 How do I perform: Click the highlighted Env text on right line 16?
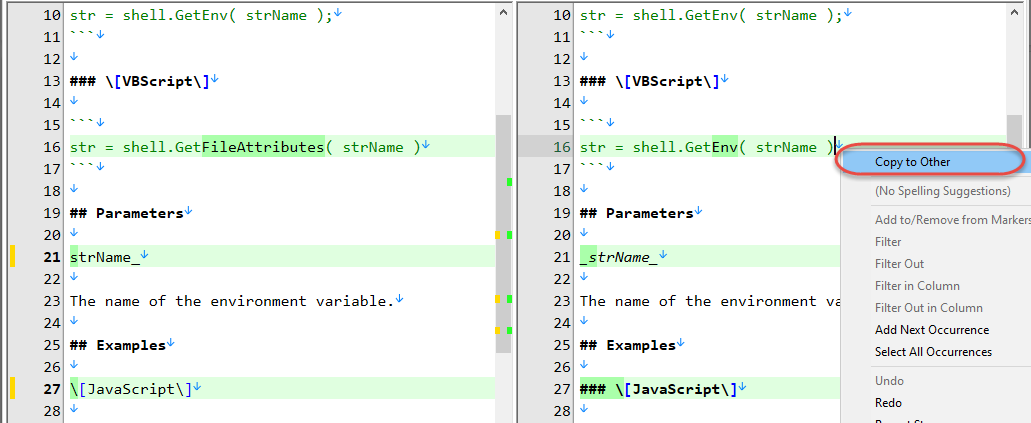[725, 147]
